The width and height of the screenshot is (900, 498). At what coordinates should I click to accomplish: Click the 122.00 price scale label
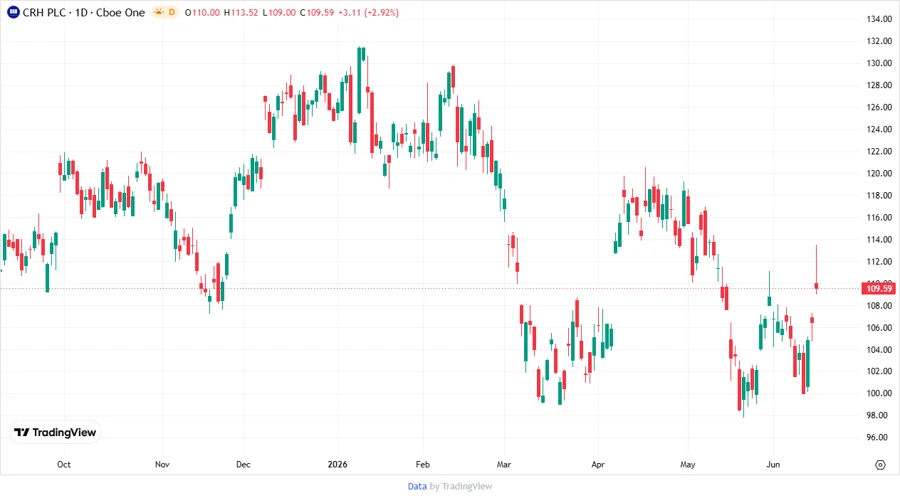tap(879, 151)
